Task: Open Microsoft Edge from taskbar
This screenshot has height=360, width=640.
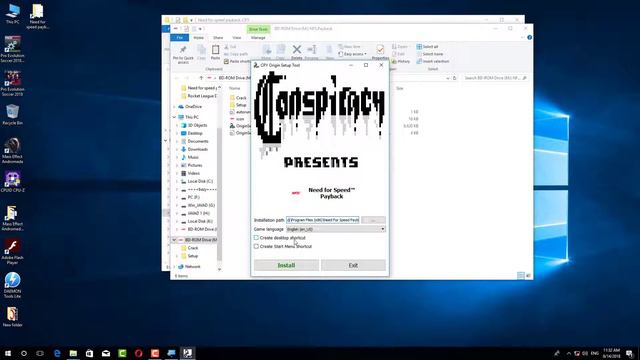Action: 57,353
